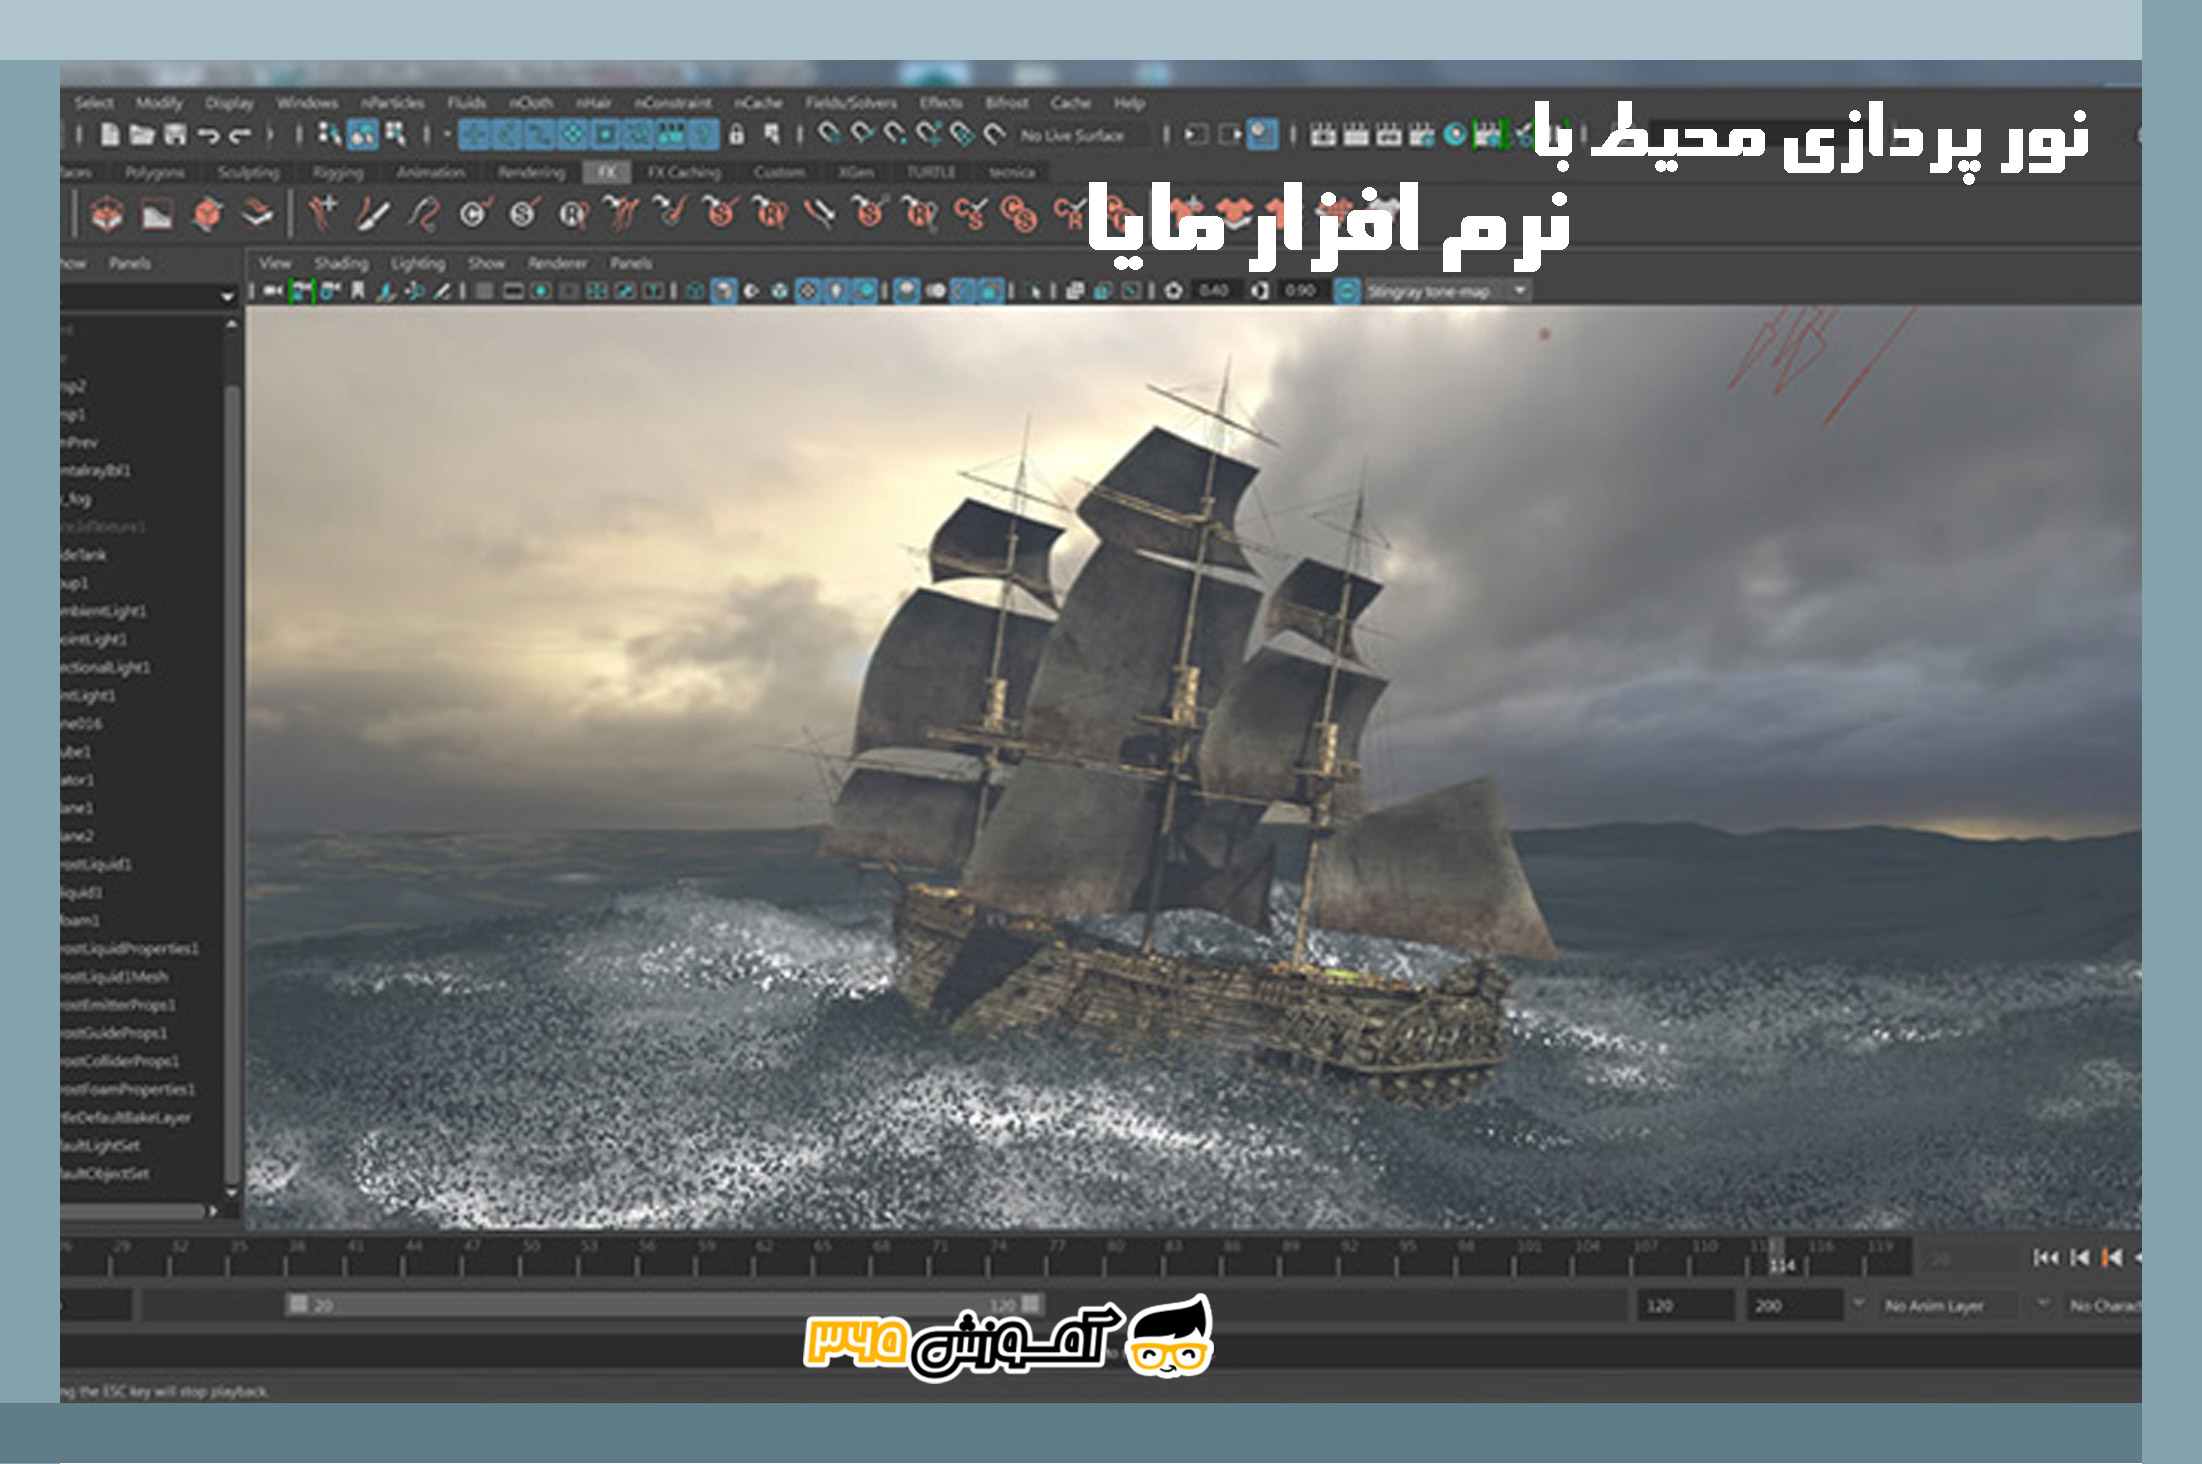Open the Renderer menu in viewport panel

[x=557, y=263]
